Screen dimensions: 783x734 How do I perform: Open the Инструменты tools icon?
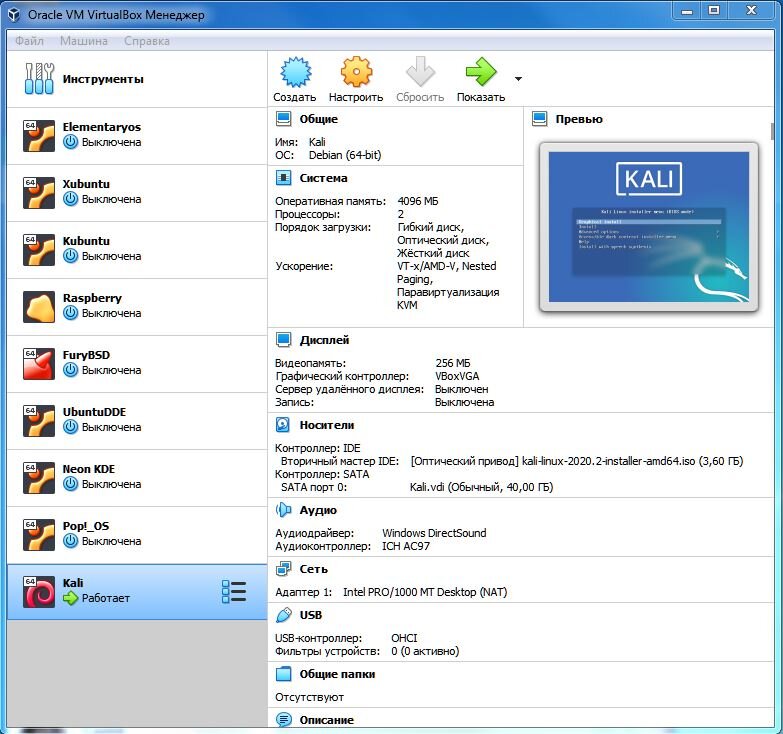(39, 78)
